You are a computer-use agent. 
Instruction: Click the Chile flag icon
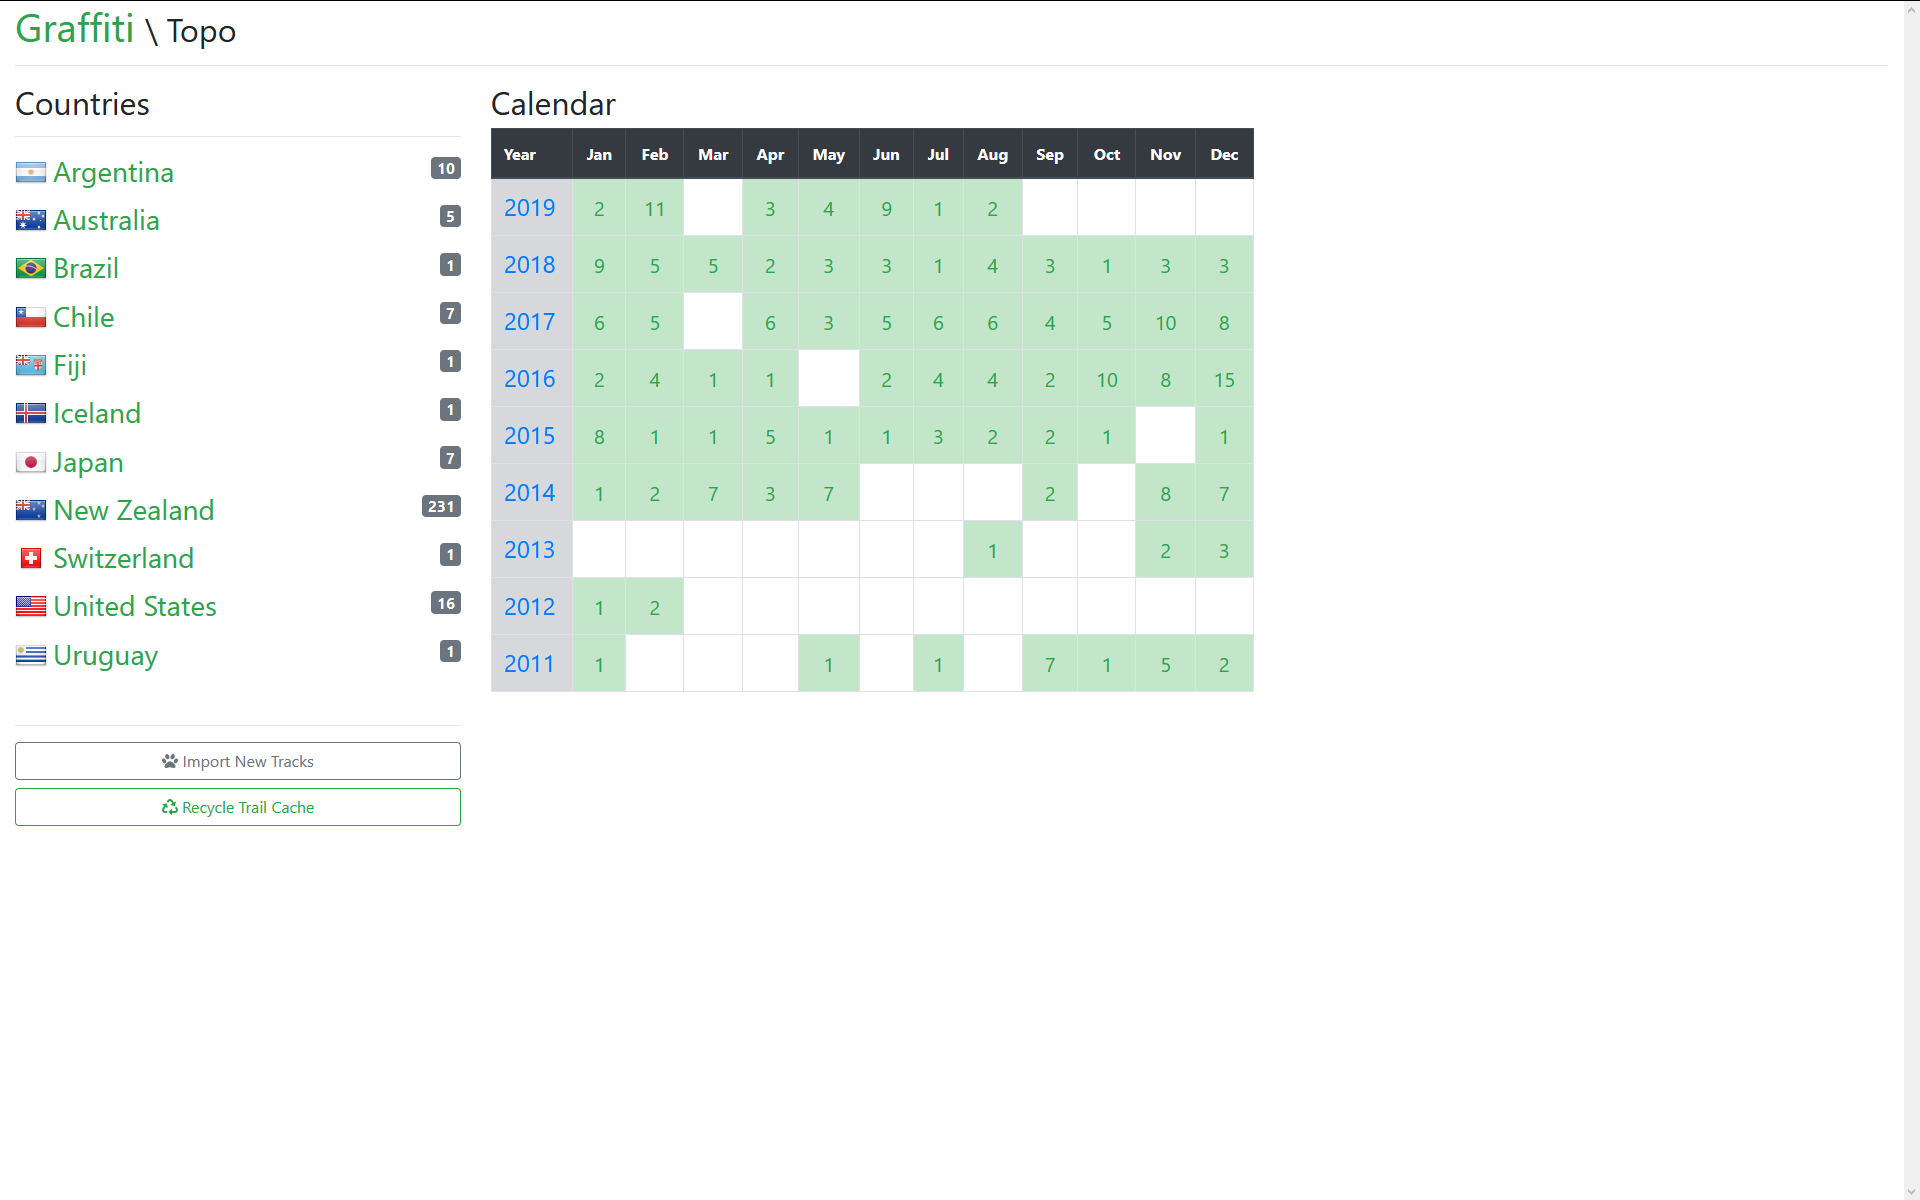pyautogui.click(x=31, y=318)
